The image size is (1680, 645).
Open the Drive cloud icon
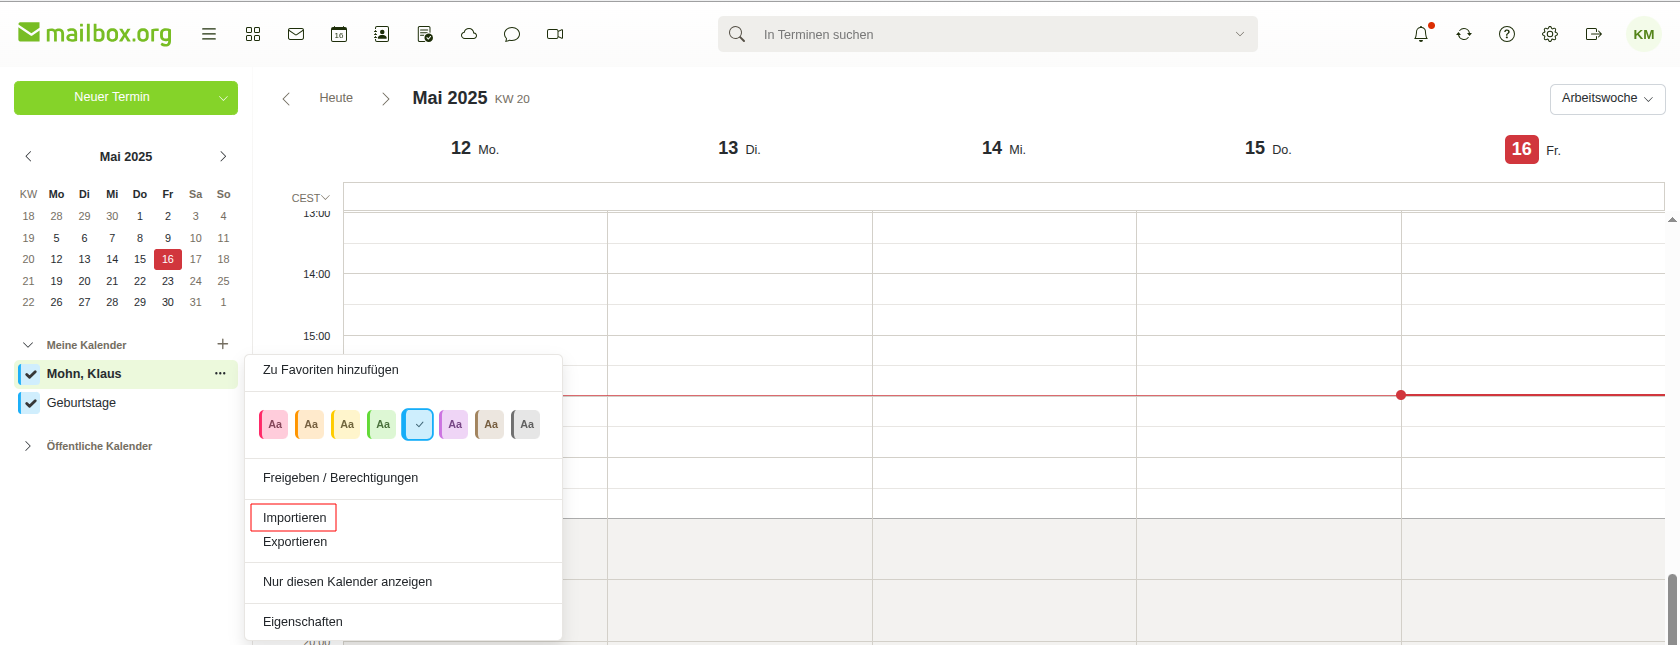(469, 34)
